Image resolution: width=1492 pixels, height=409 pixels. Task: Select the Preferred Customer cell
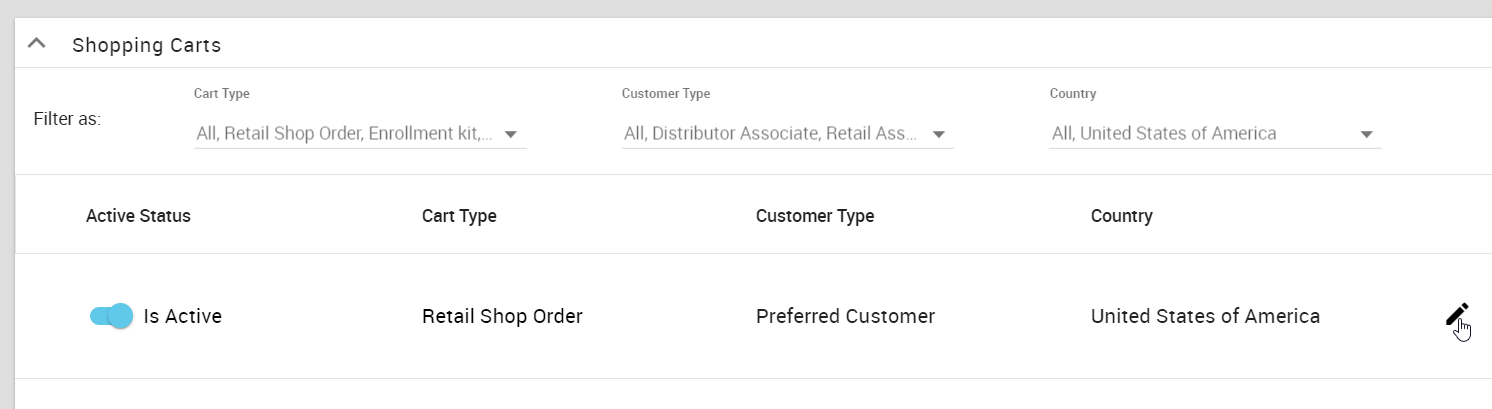[845, 316]
